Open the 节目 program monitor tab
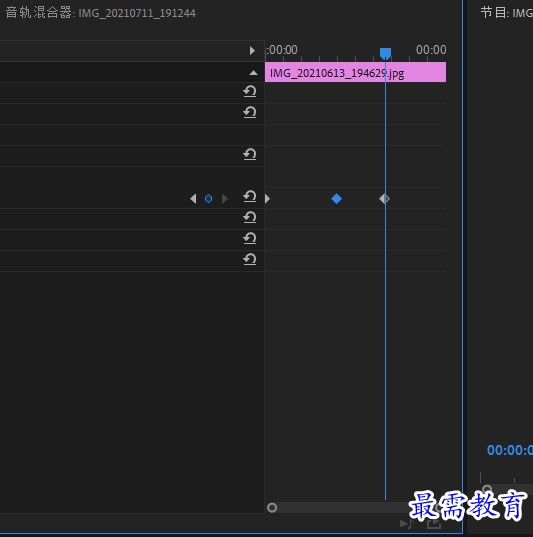533x537 pixels. tap(506, 13)
